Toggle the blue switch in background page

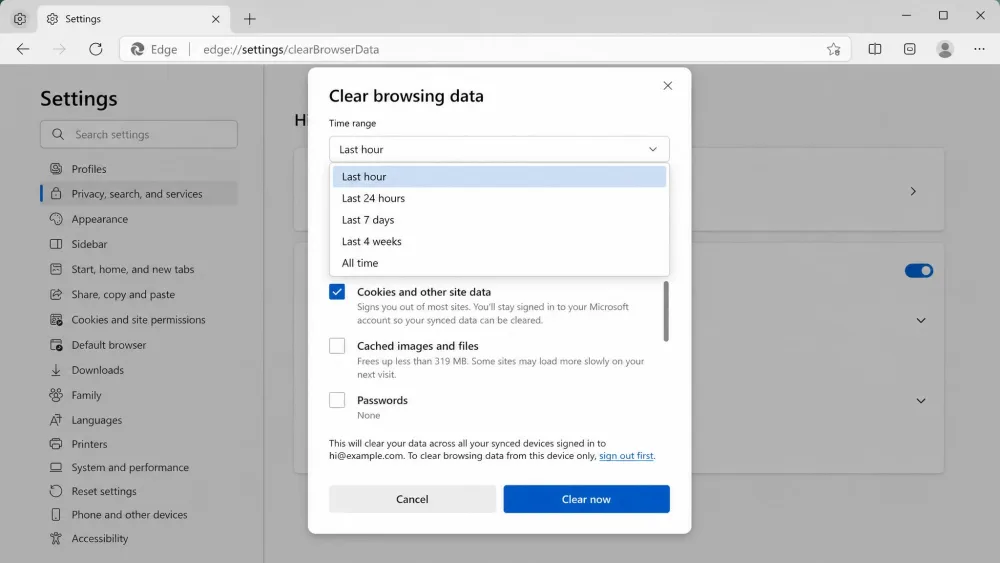(x=918, y=271)
